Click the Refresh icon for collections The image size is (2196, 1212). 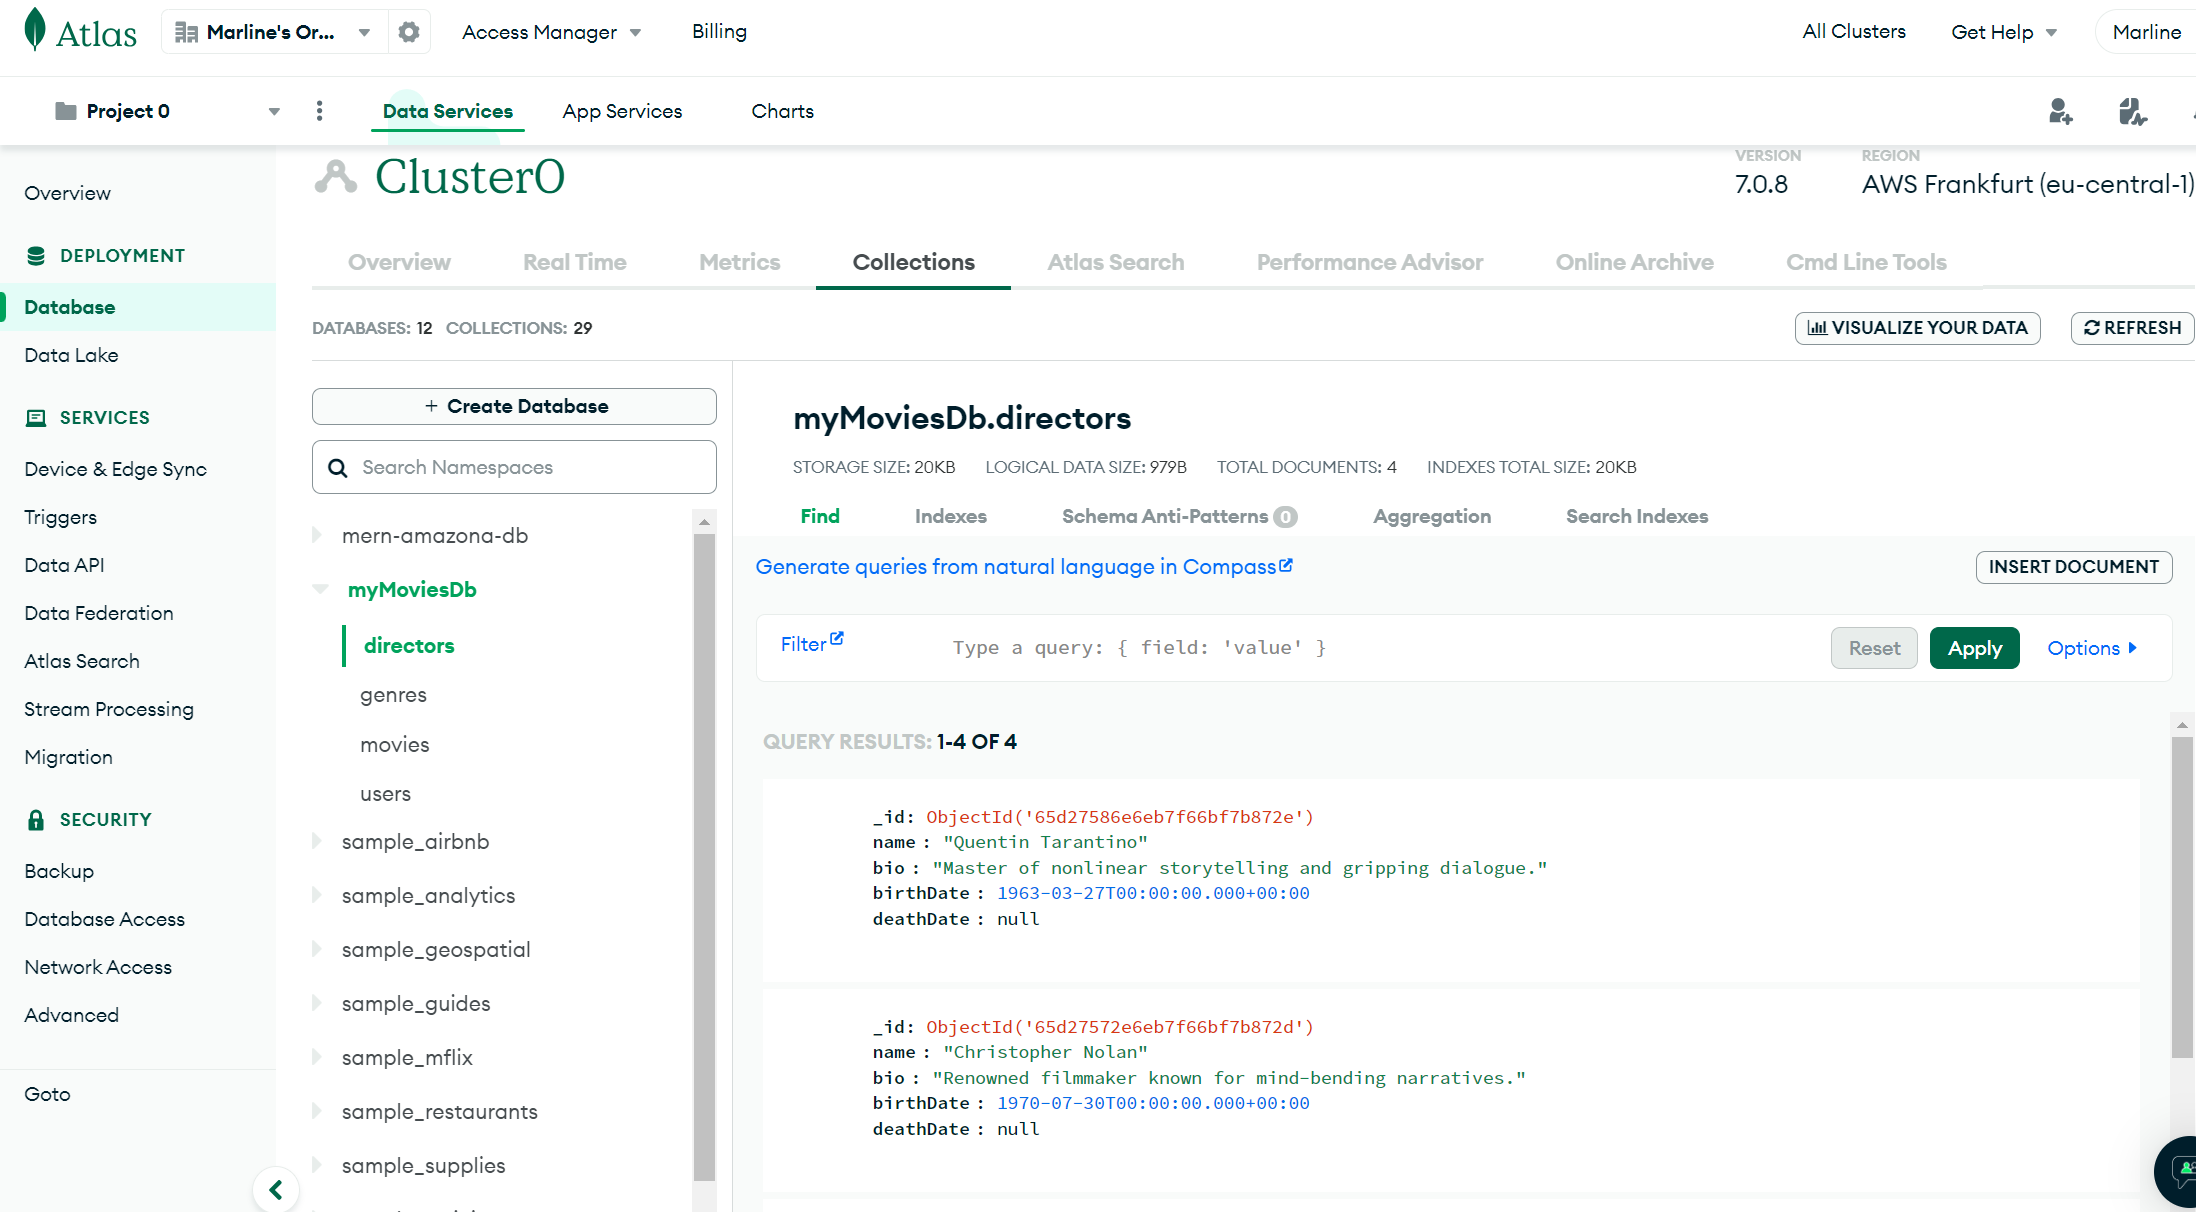point(2091,328)
